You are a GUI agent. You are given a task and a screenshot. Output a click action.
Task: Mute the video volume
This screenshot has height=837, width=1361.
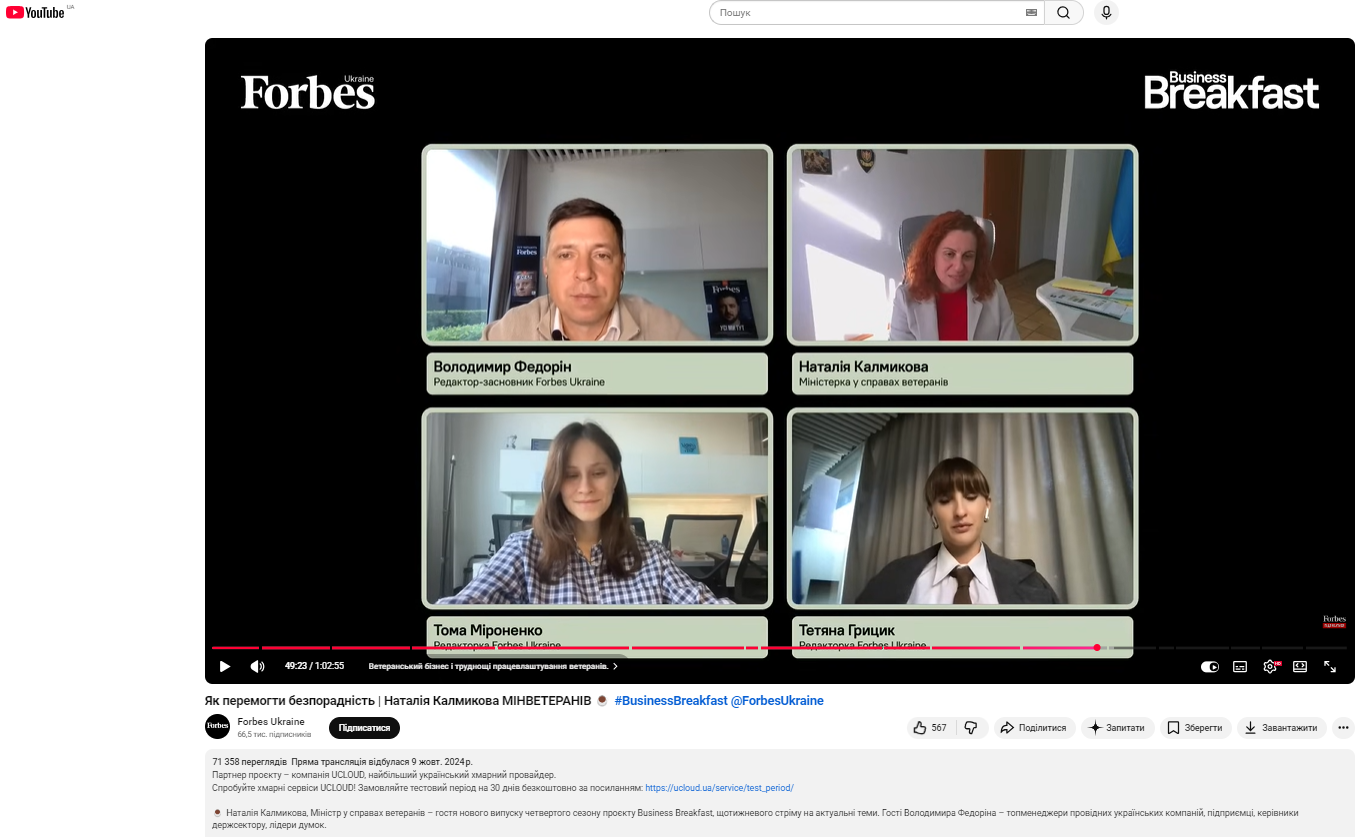click(x=257, y=666)
